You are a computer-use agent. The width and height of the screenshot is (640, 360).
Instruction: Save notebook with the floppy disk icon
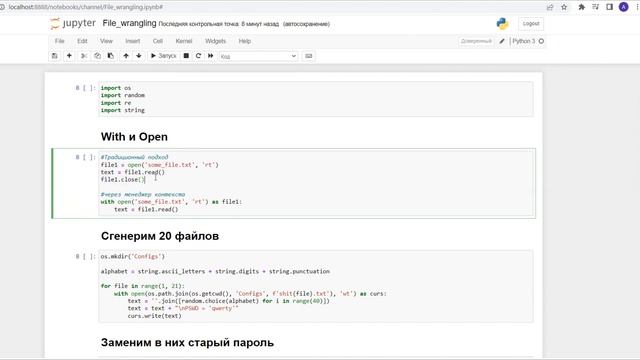pyautogui.click(x=55, y=56)
